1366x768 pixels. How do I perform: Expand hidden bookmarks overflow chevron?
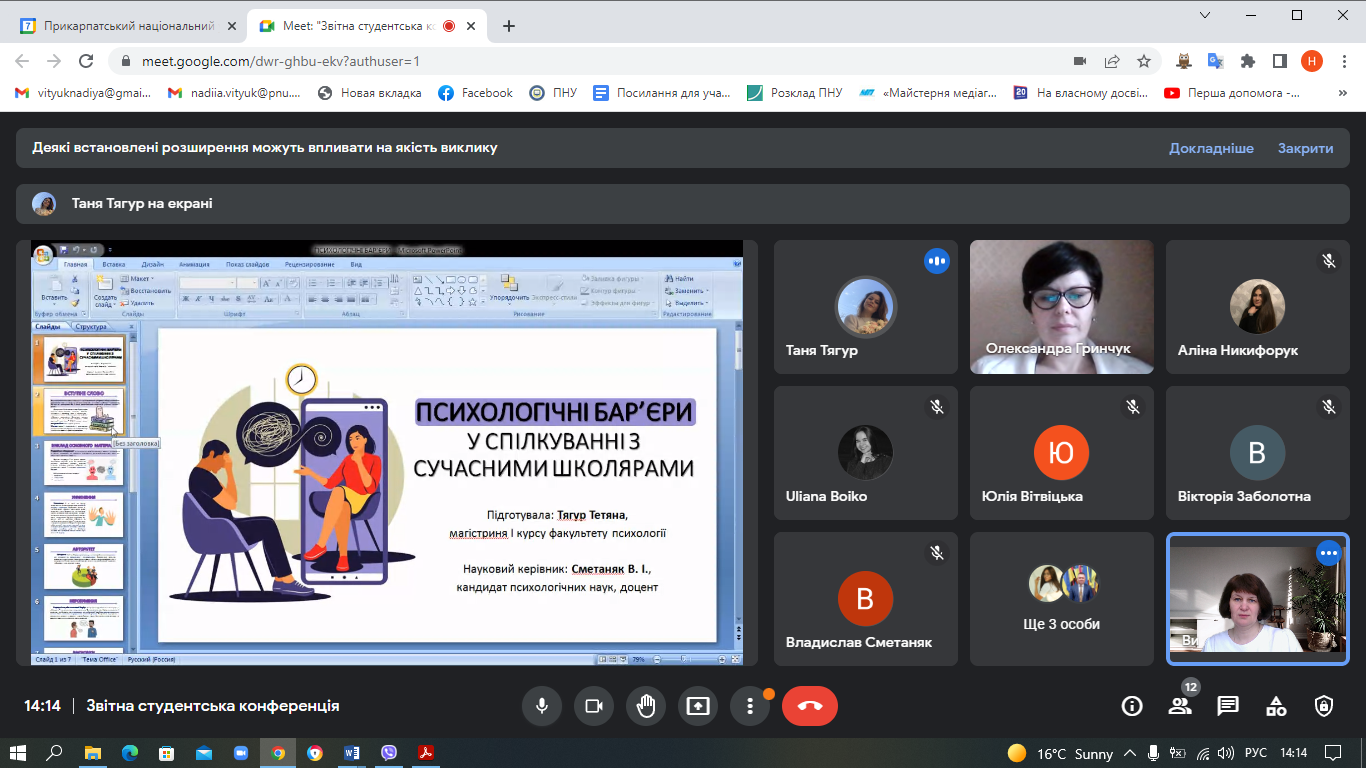[x=1342, y=93]
